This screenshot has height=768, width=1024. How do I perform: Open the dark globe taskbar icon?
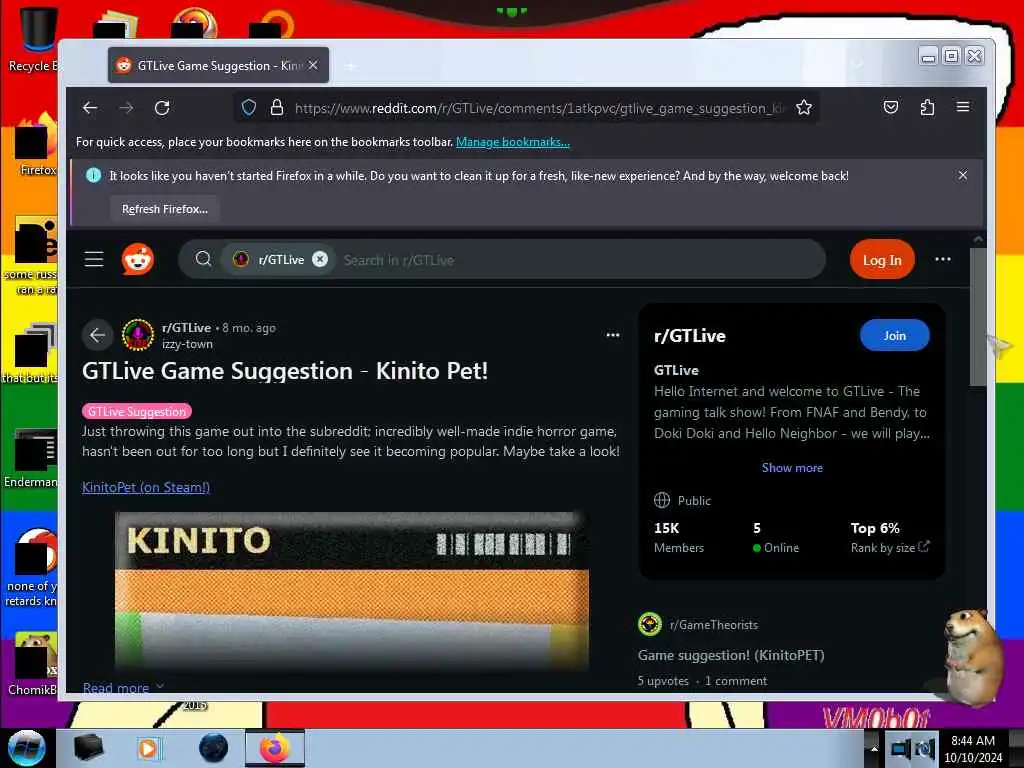point(213,748)
